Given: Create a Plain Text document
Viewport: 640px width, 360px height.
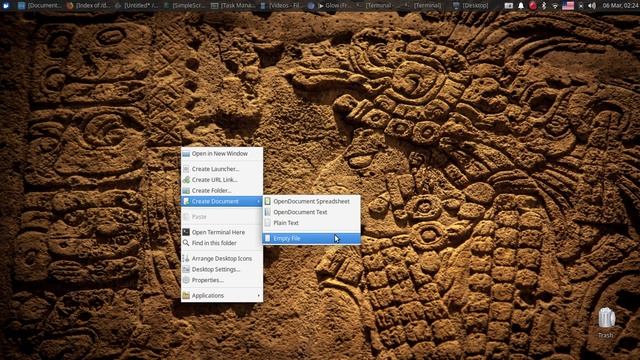Looking at the screenshot, I should coord(311,223).
